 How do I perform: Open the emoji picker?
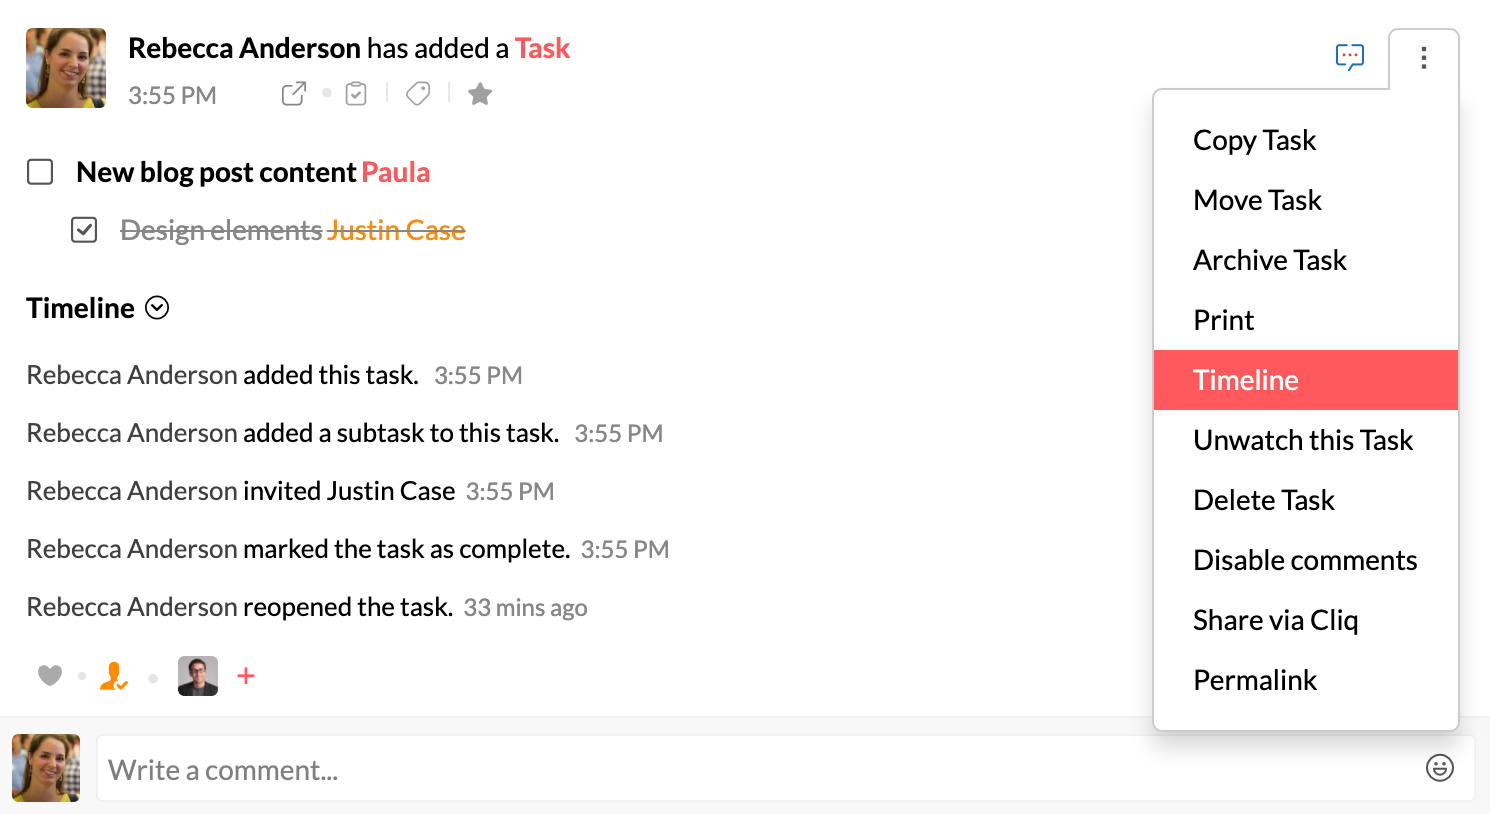[x=1439, y=768]
